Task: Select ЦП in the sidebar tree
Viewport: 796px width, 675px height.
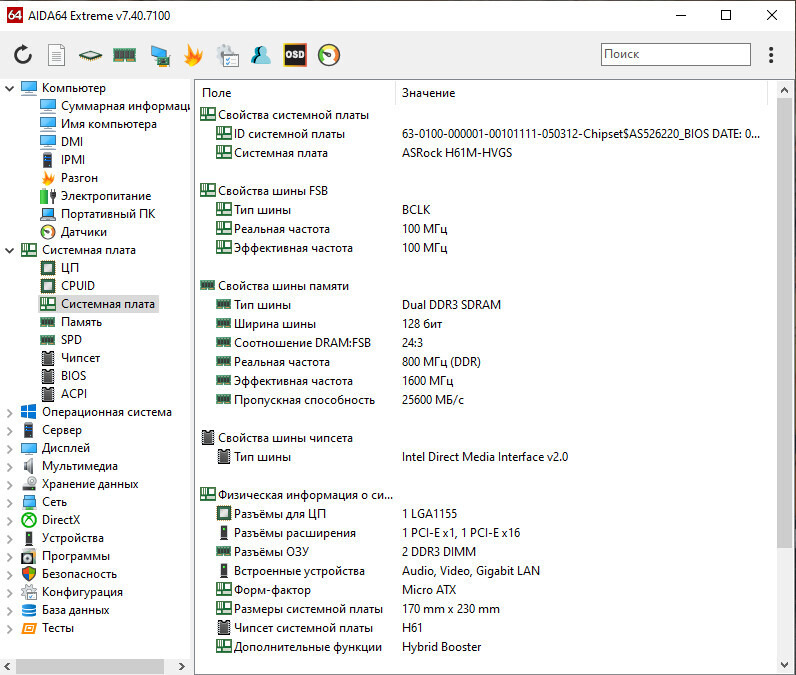Action: [70, 268]
